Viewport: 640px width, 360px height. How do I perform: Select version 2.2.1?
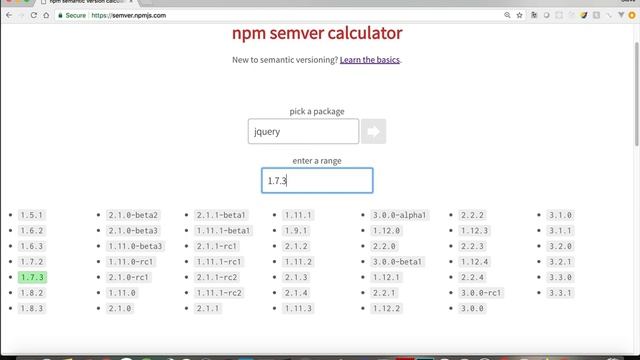(384, 293)
